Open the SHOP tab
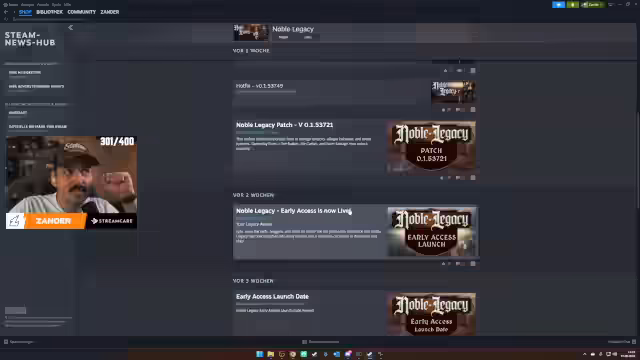 [25, 12]
